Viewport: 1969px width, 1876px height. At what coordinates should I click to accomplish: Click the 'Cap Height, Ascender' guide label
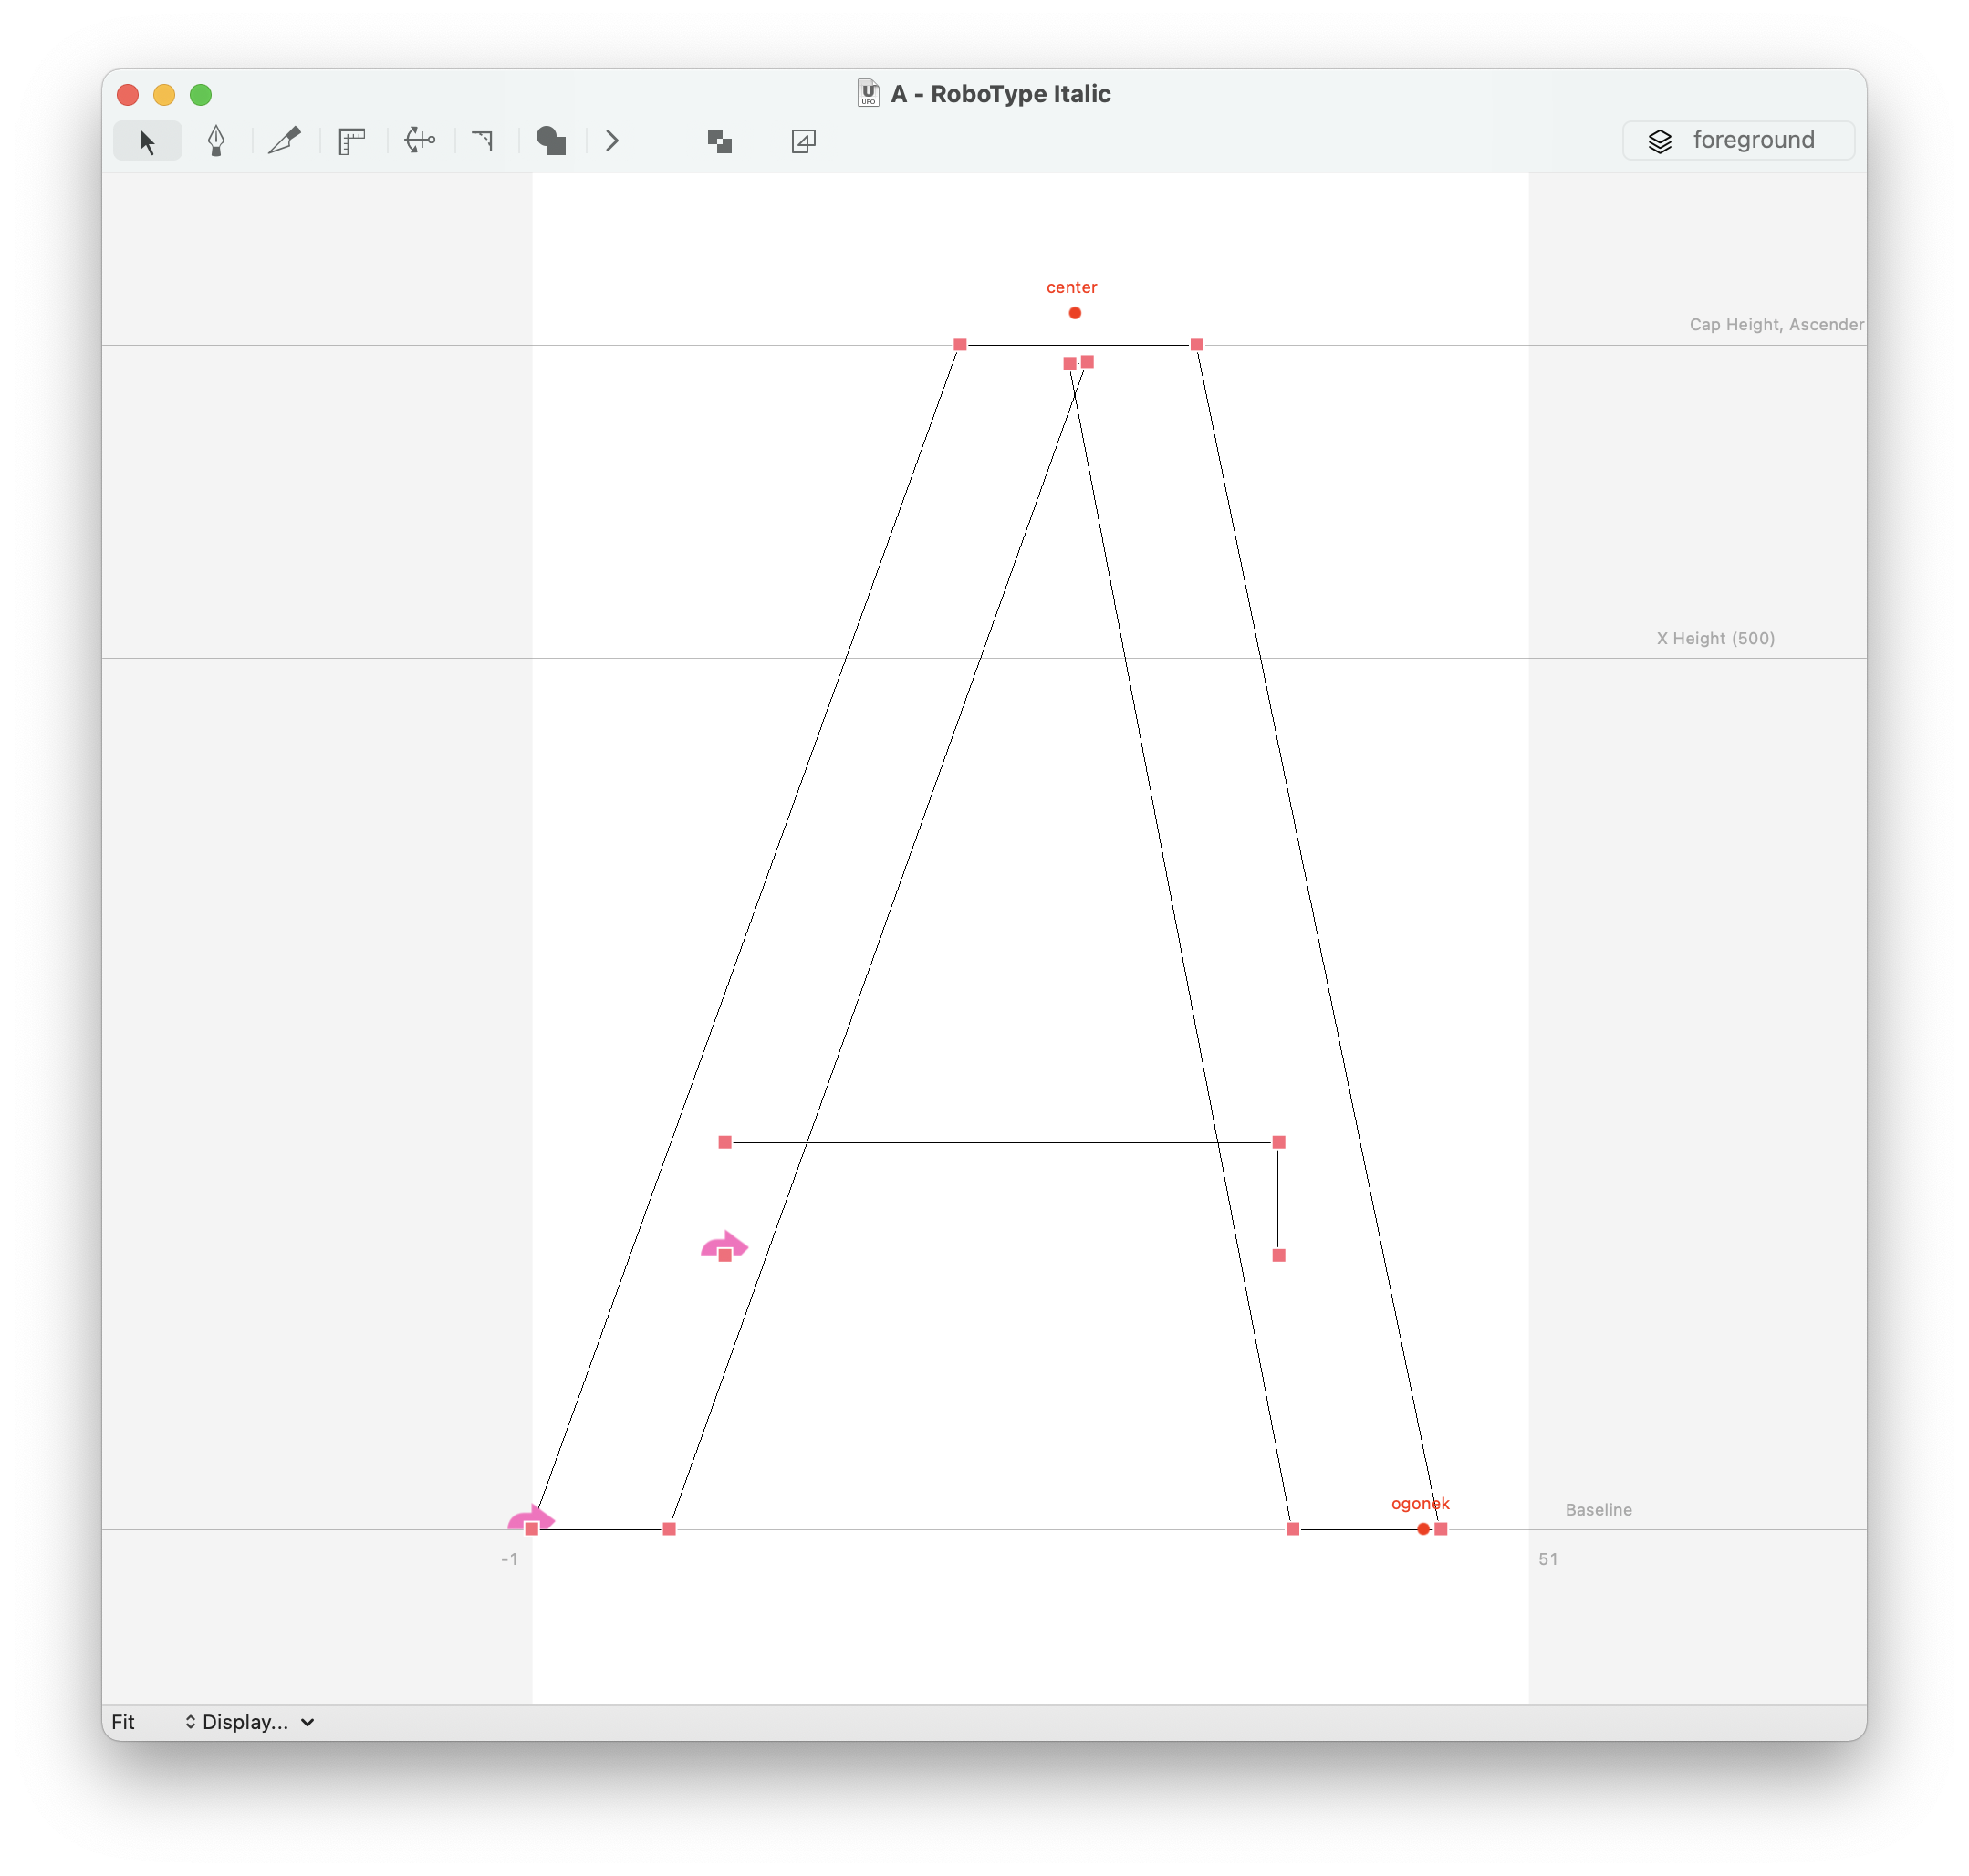coord(1776,324)
